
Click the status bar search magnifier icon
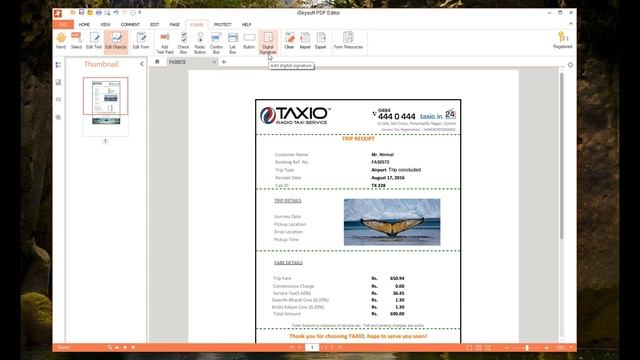coord(109,347)
